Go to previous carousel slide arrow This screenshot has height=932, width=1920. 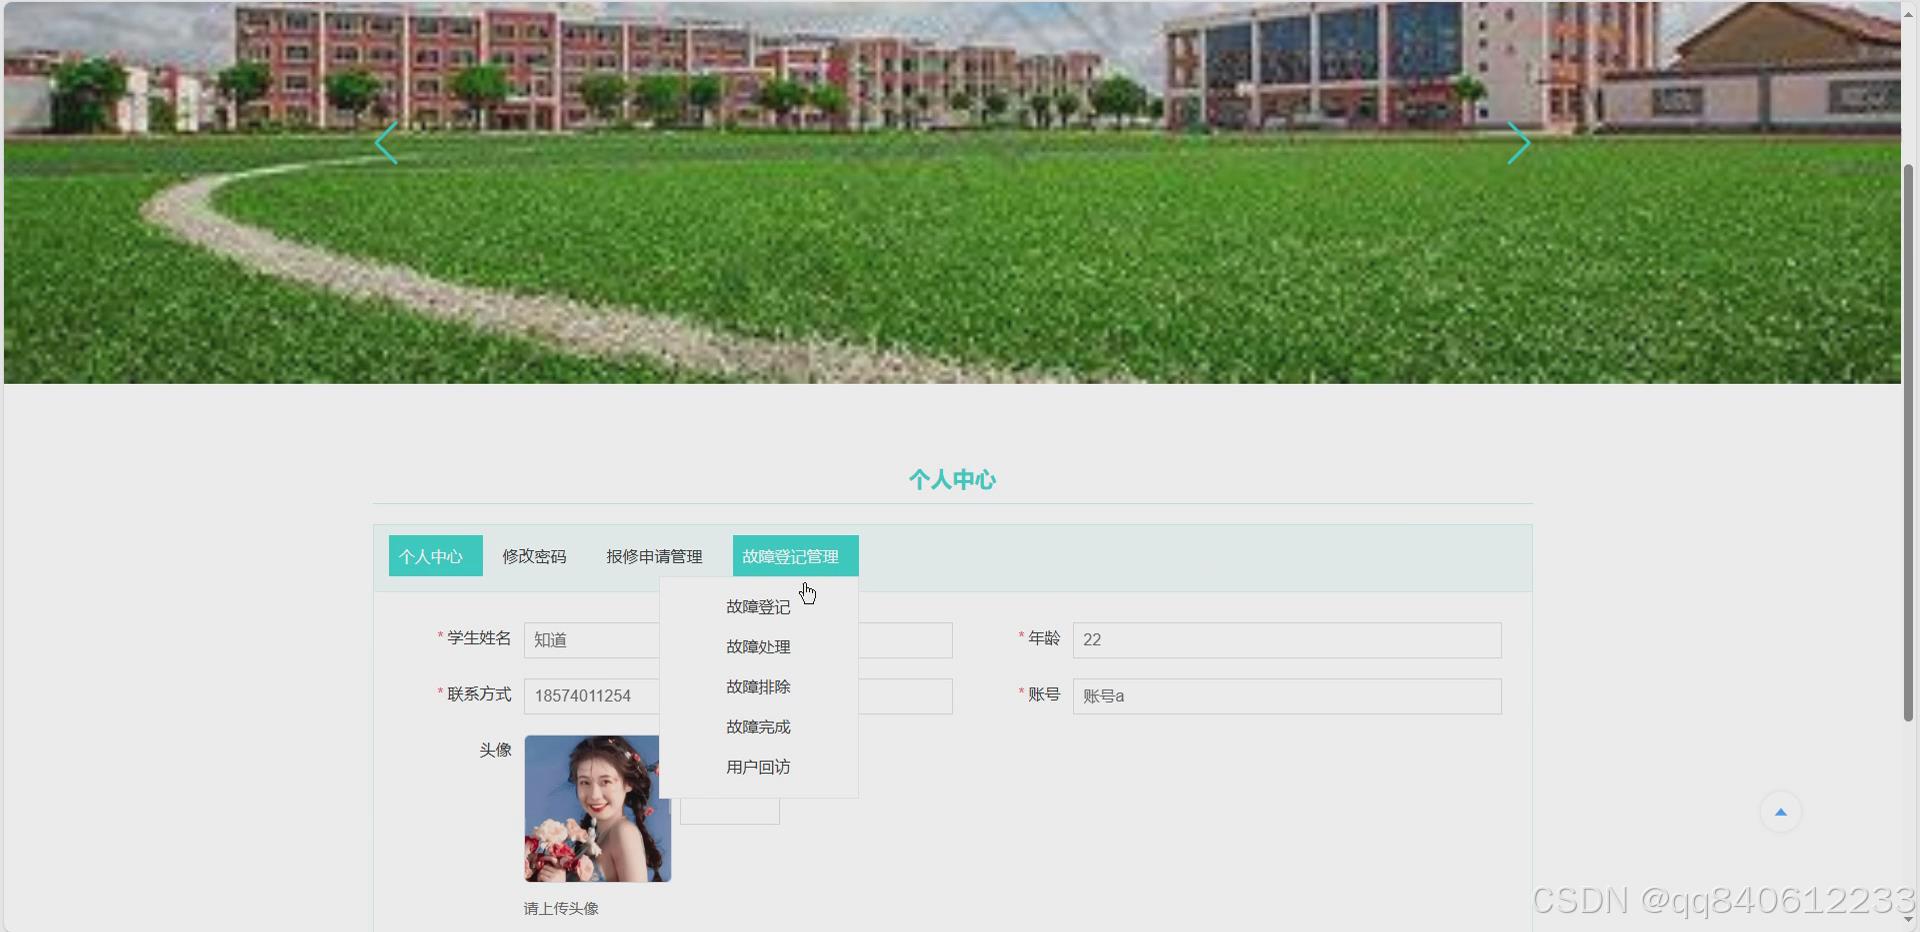pos(386,143)
